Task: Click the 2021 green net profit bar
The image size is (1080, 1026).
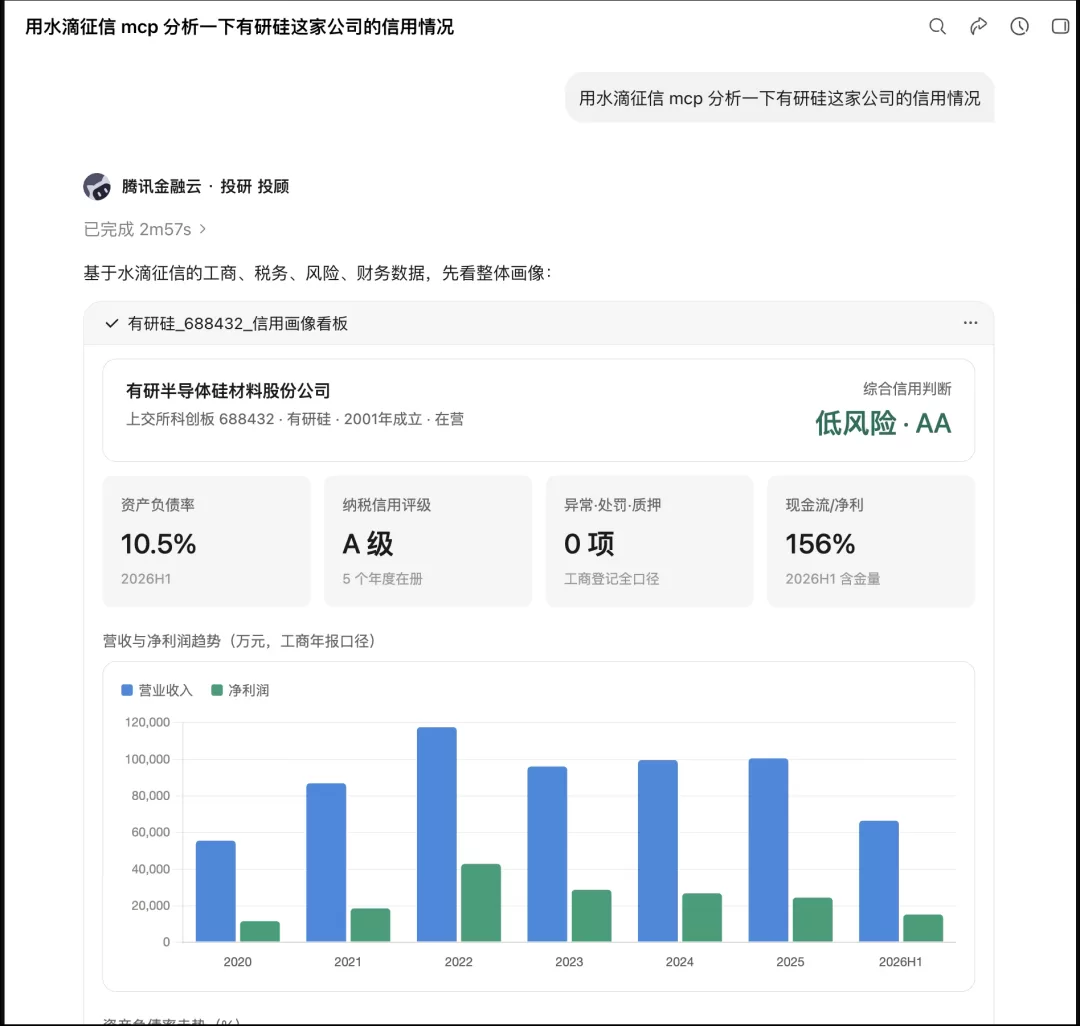Action: coord(371,925)
